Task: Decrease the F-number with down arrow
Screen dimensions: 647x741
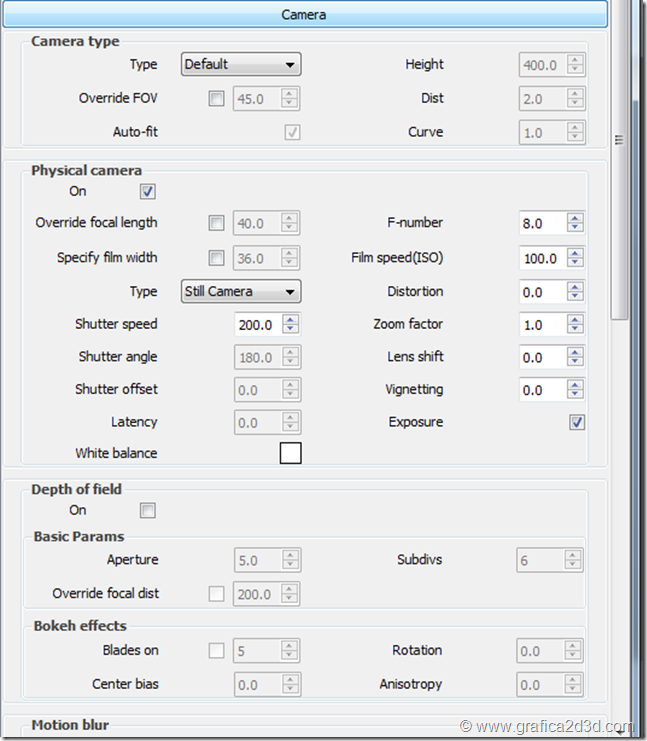Action: point(575,229)
